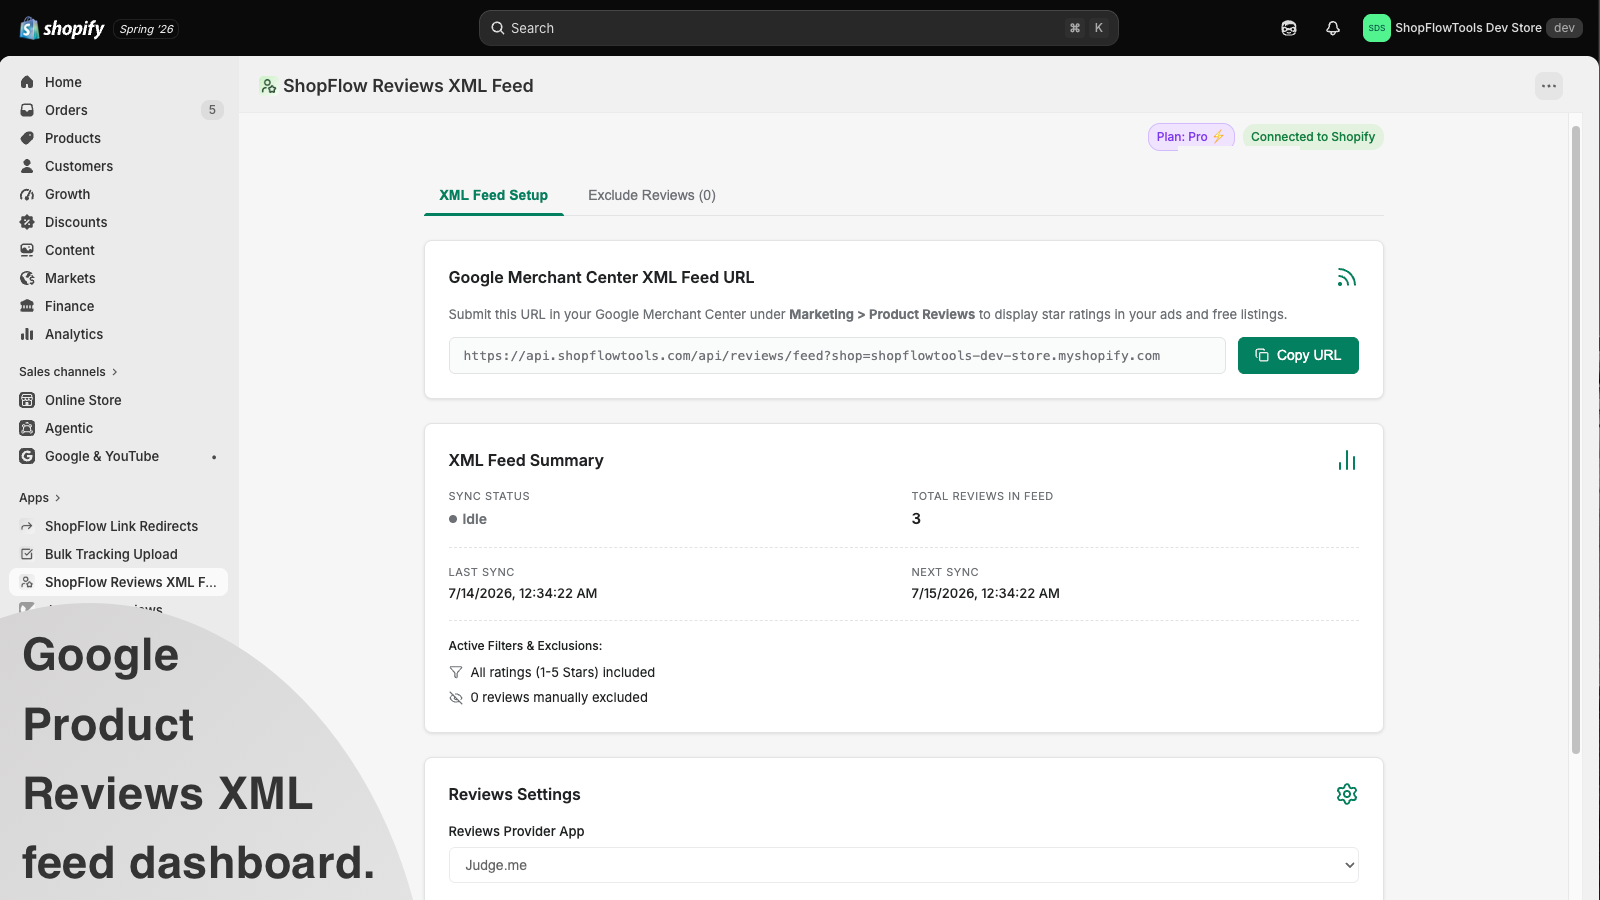This screenshot has width=1600, height=900.
Task: Switch to XML Feed Setup tab
Action: 494,195
